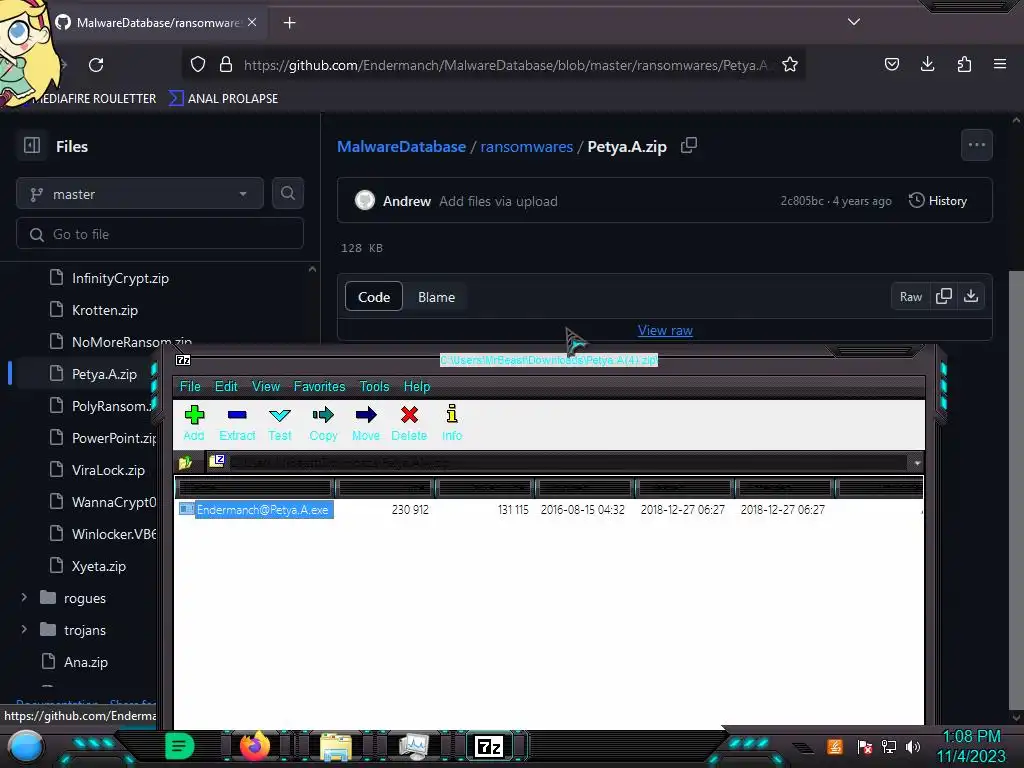Open Ana.zip in the file tree
Image resolution: width=1024 pixels, height=768 pixels.
(86, 662)
